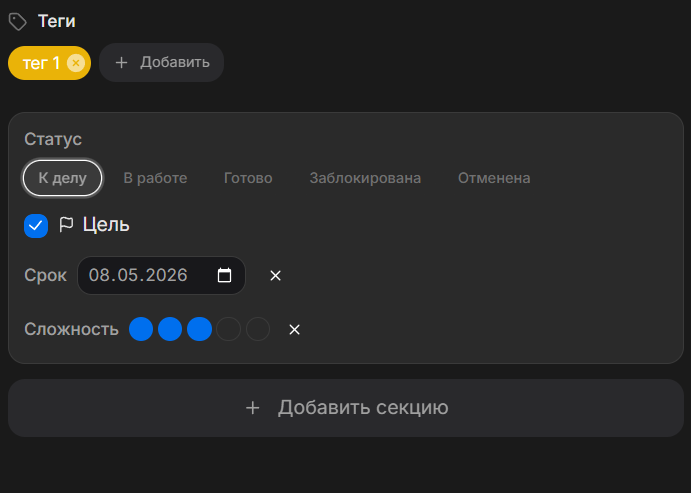Remove тег 1 via its x icon
Screen dimensions: 691x493
[x=76, y=63]
